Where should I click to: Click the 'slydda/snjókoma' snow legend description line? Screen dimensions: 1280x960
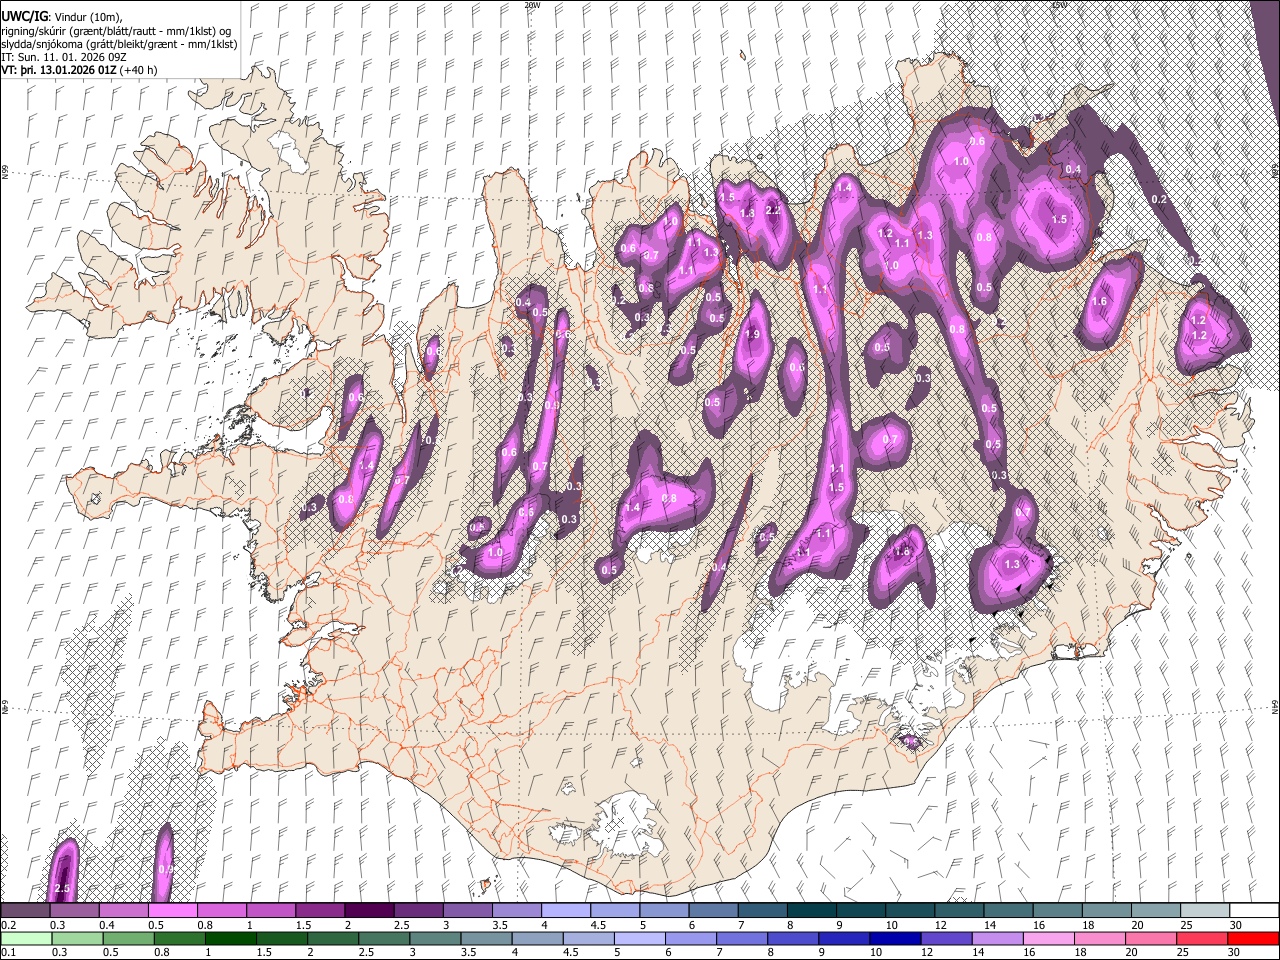(x=117, y=43)
